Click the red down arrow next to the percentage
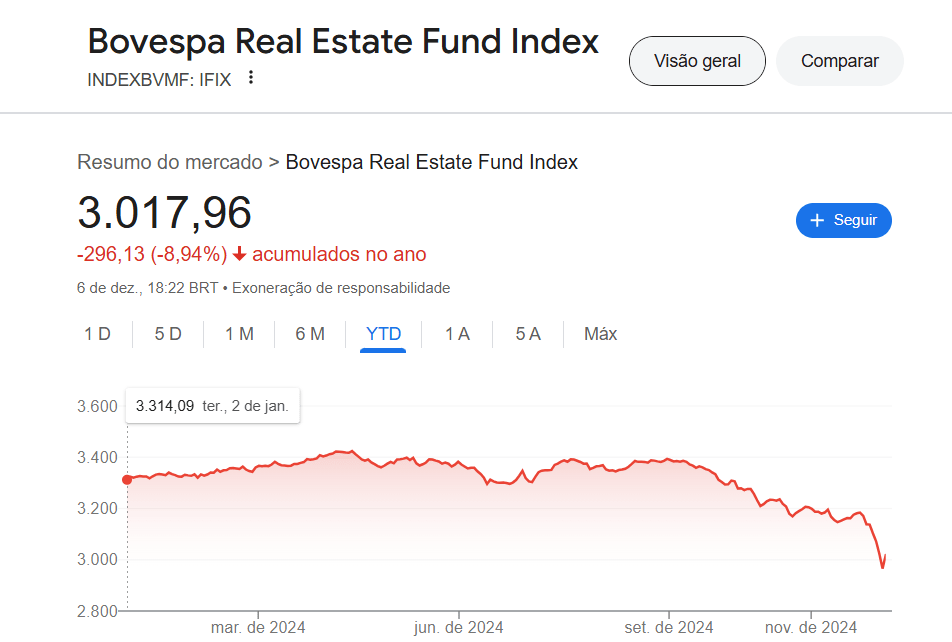952x642 pixels. coord(239,254)
